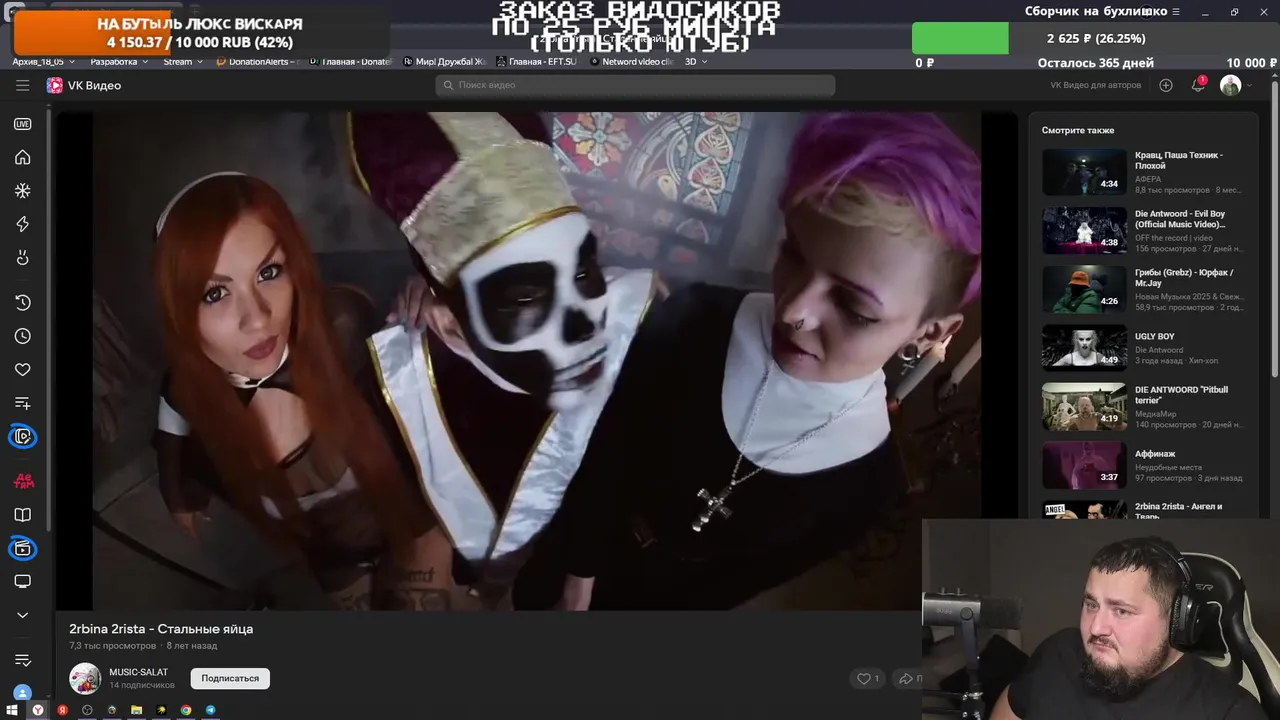Expand more sidebar items with the chevron
The width and height of the screenshot is (1280, 720).
[x=22, y=615]
